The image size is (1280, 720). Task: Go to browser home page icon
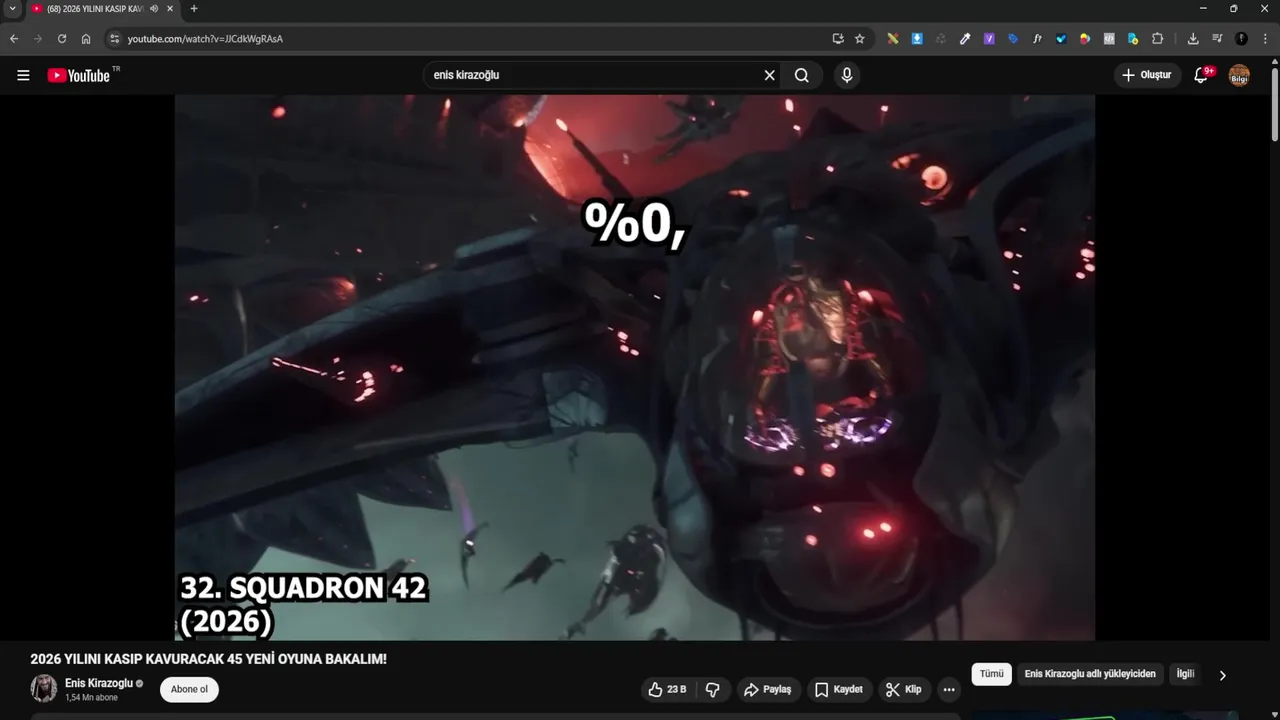86,39
